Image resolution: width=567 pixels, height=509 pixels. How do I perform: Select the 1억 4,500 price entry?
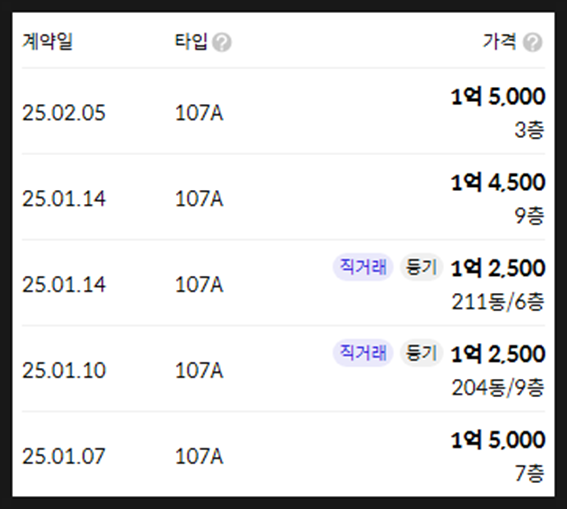498,182
